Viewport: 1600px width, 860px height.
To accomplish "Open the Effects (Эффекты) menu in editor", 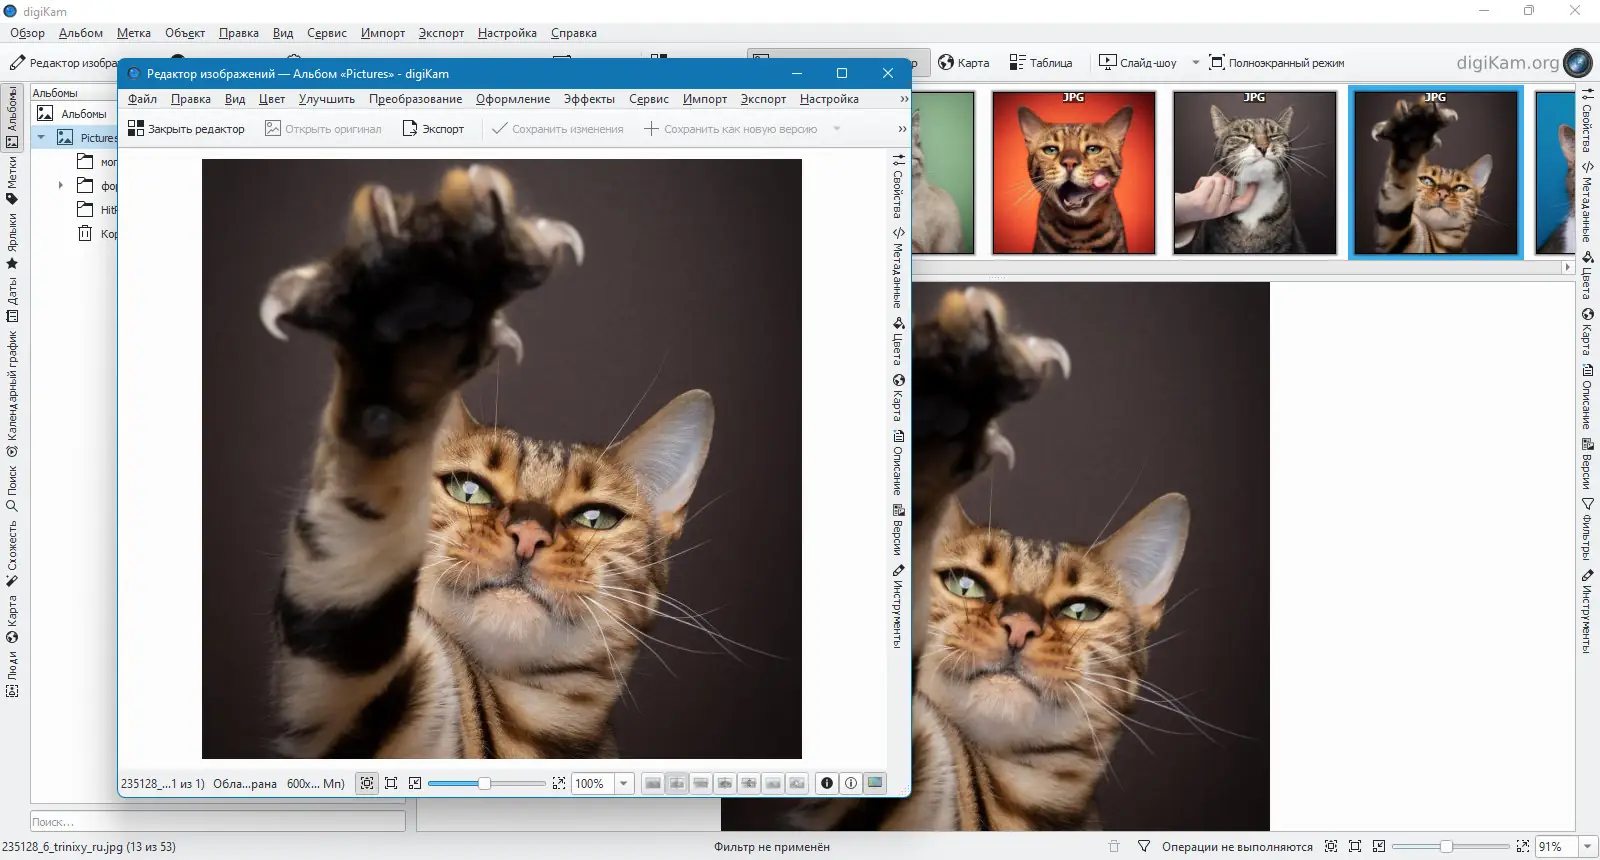I will (589, 99).
